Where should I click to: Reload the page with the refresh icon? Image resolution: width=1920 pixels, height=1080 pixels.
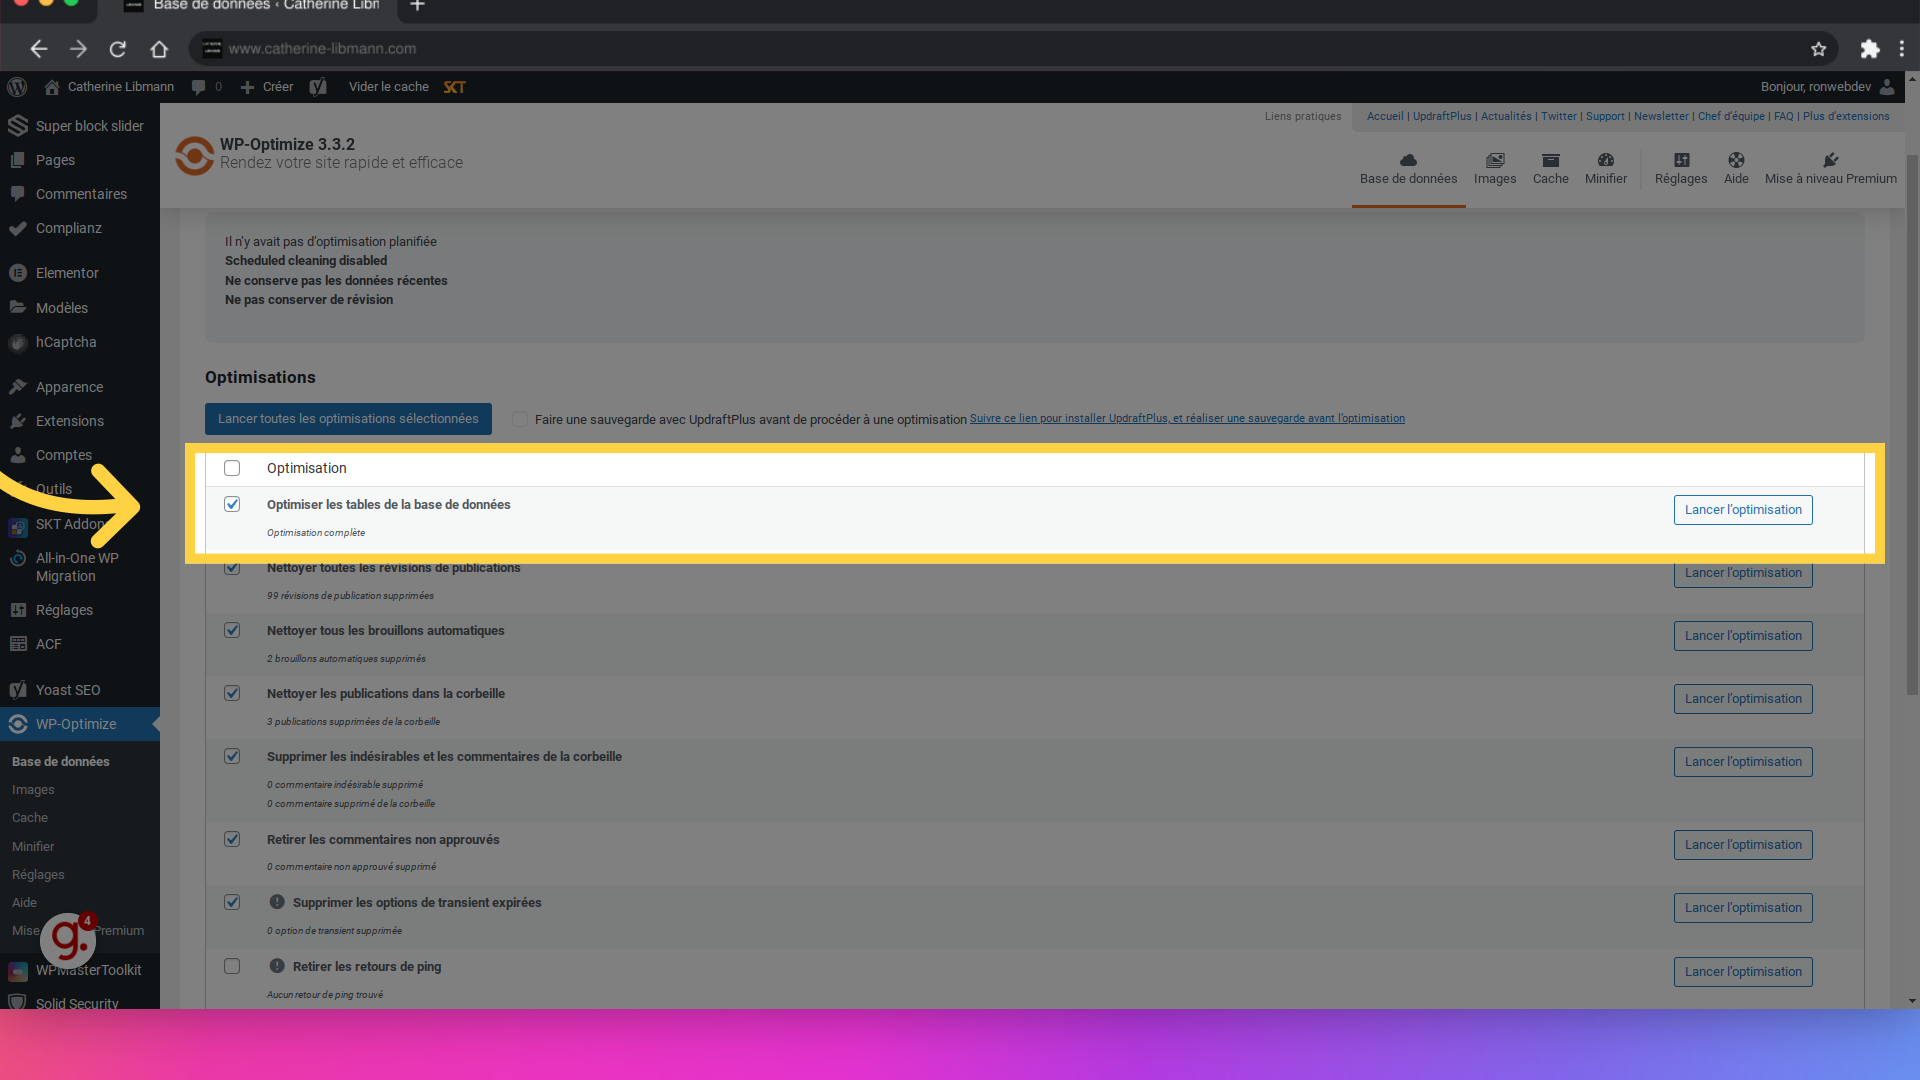click(x=118, y=49)
